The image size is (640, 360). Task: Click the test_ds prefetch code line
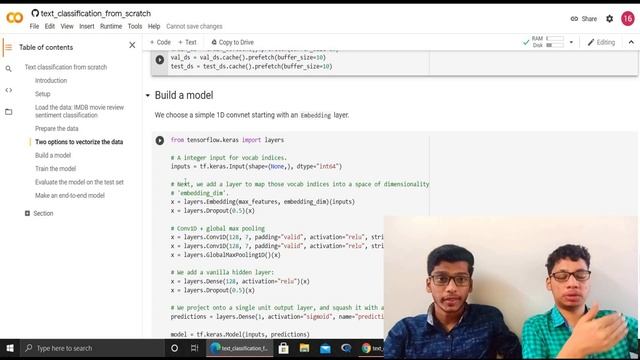(x=251, y=66)
